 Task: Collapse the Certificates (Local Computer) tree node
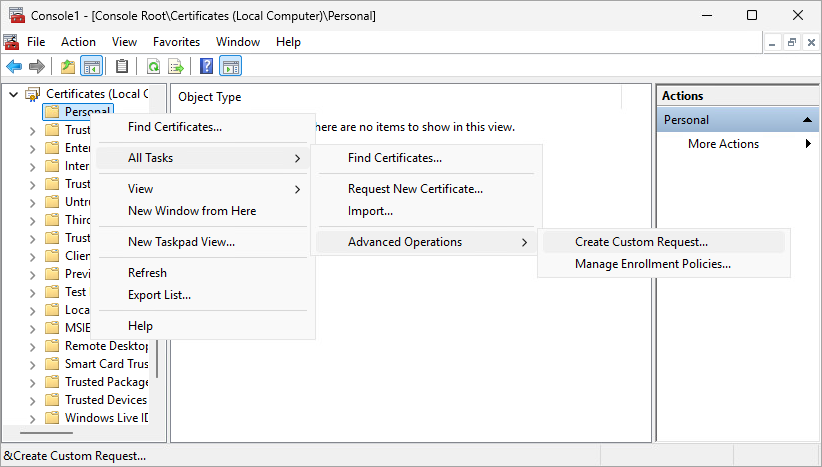13,94
